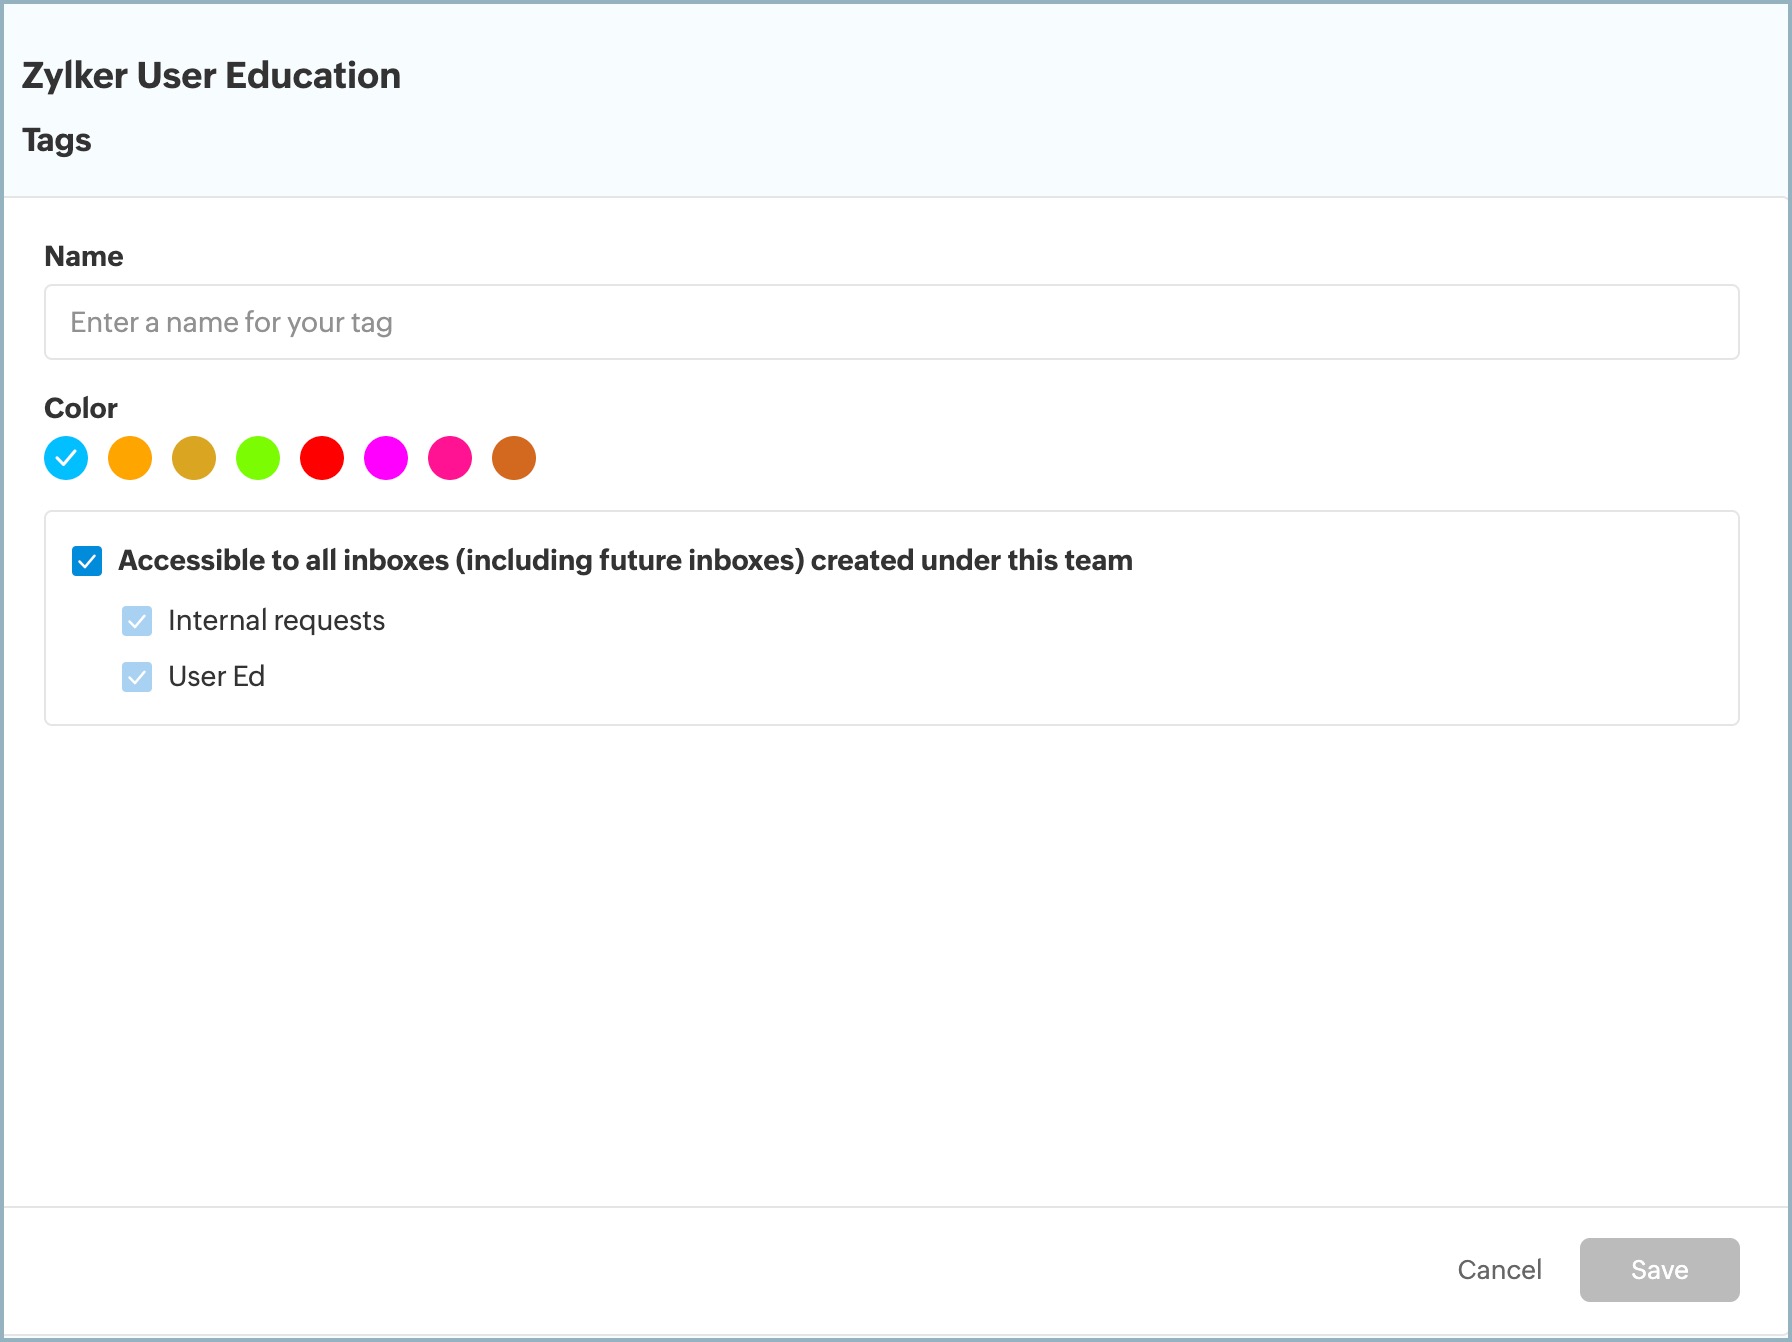Click the Color section label
The image size is (1792, 1342).
[81, 408]
